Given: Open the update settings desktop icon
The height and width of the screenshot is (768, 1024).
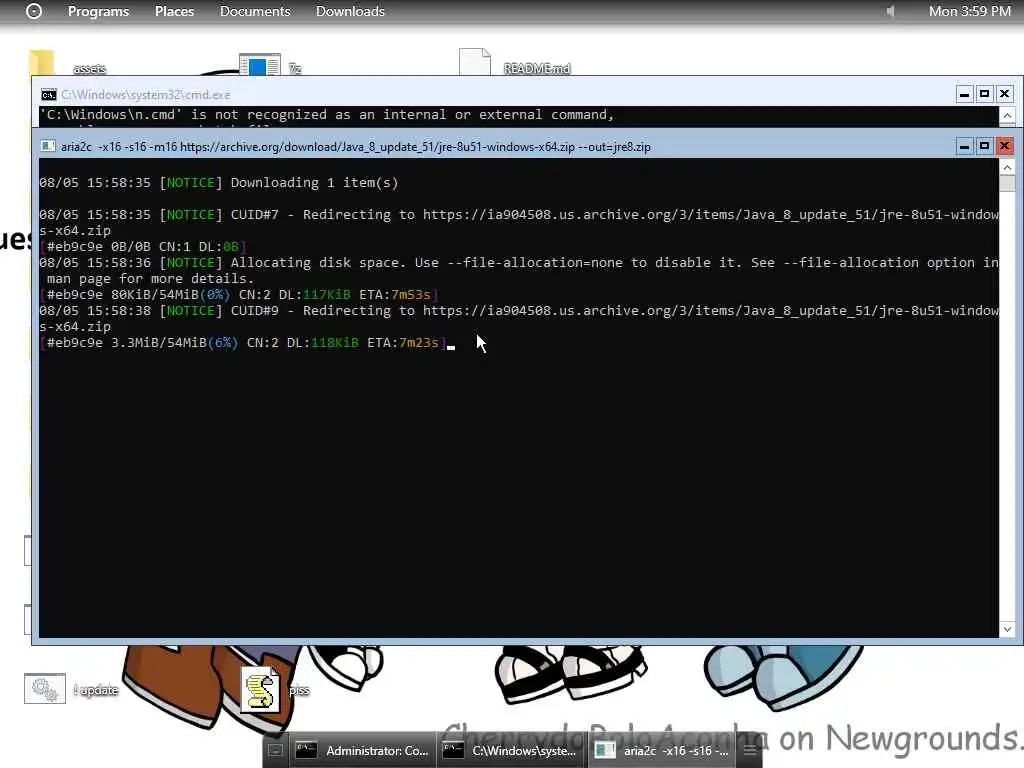Looking at the screenshot, I should point(45,689).
